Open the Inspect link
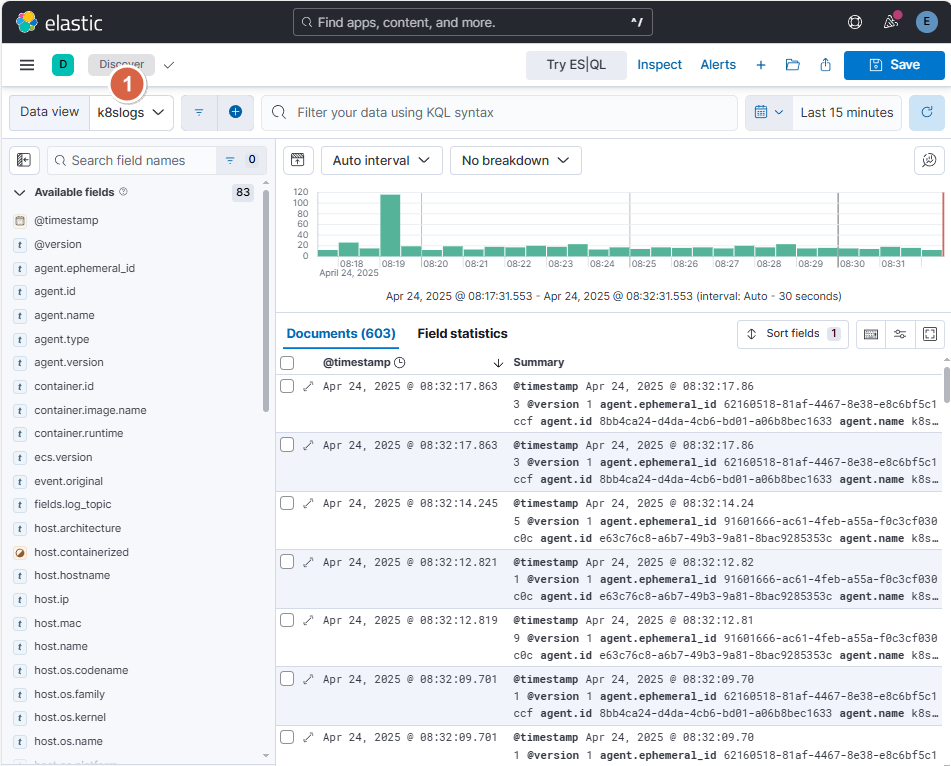Screen dimensions: 951x766 coord(659,65)
